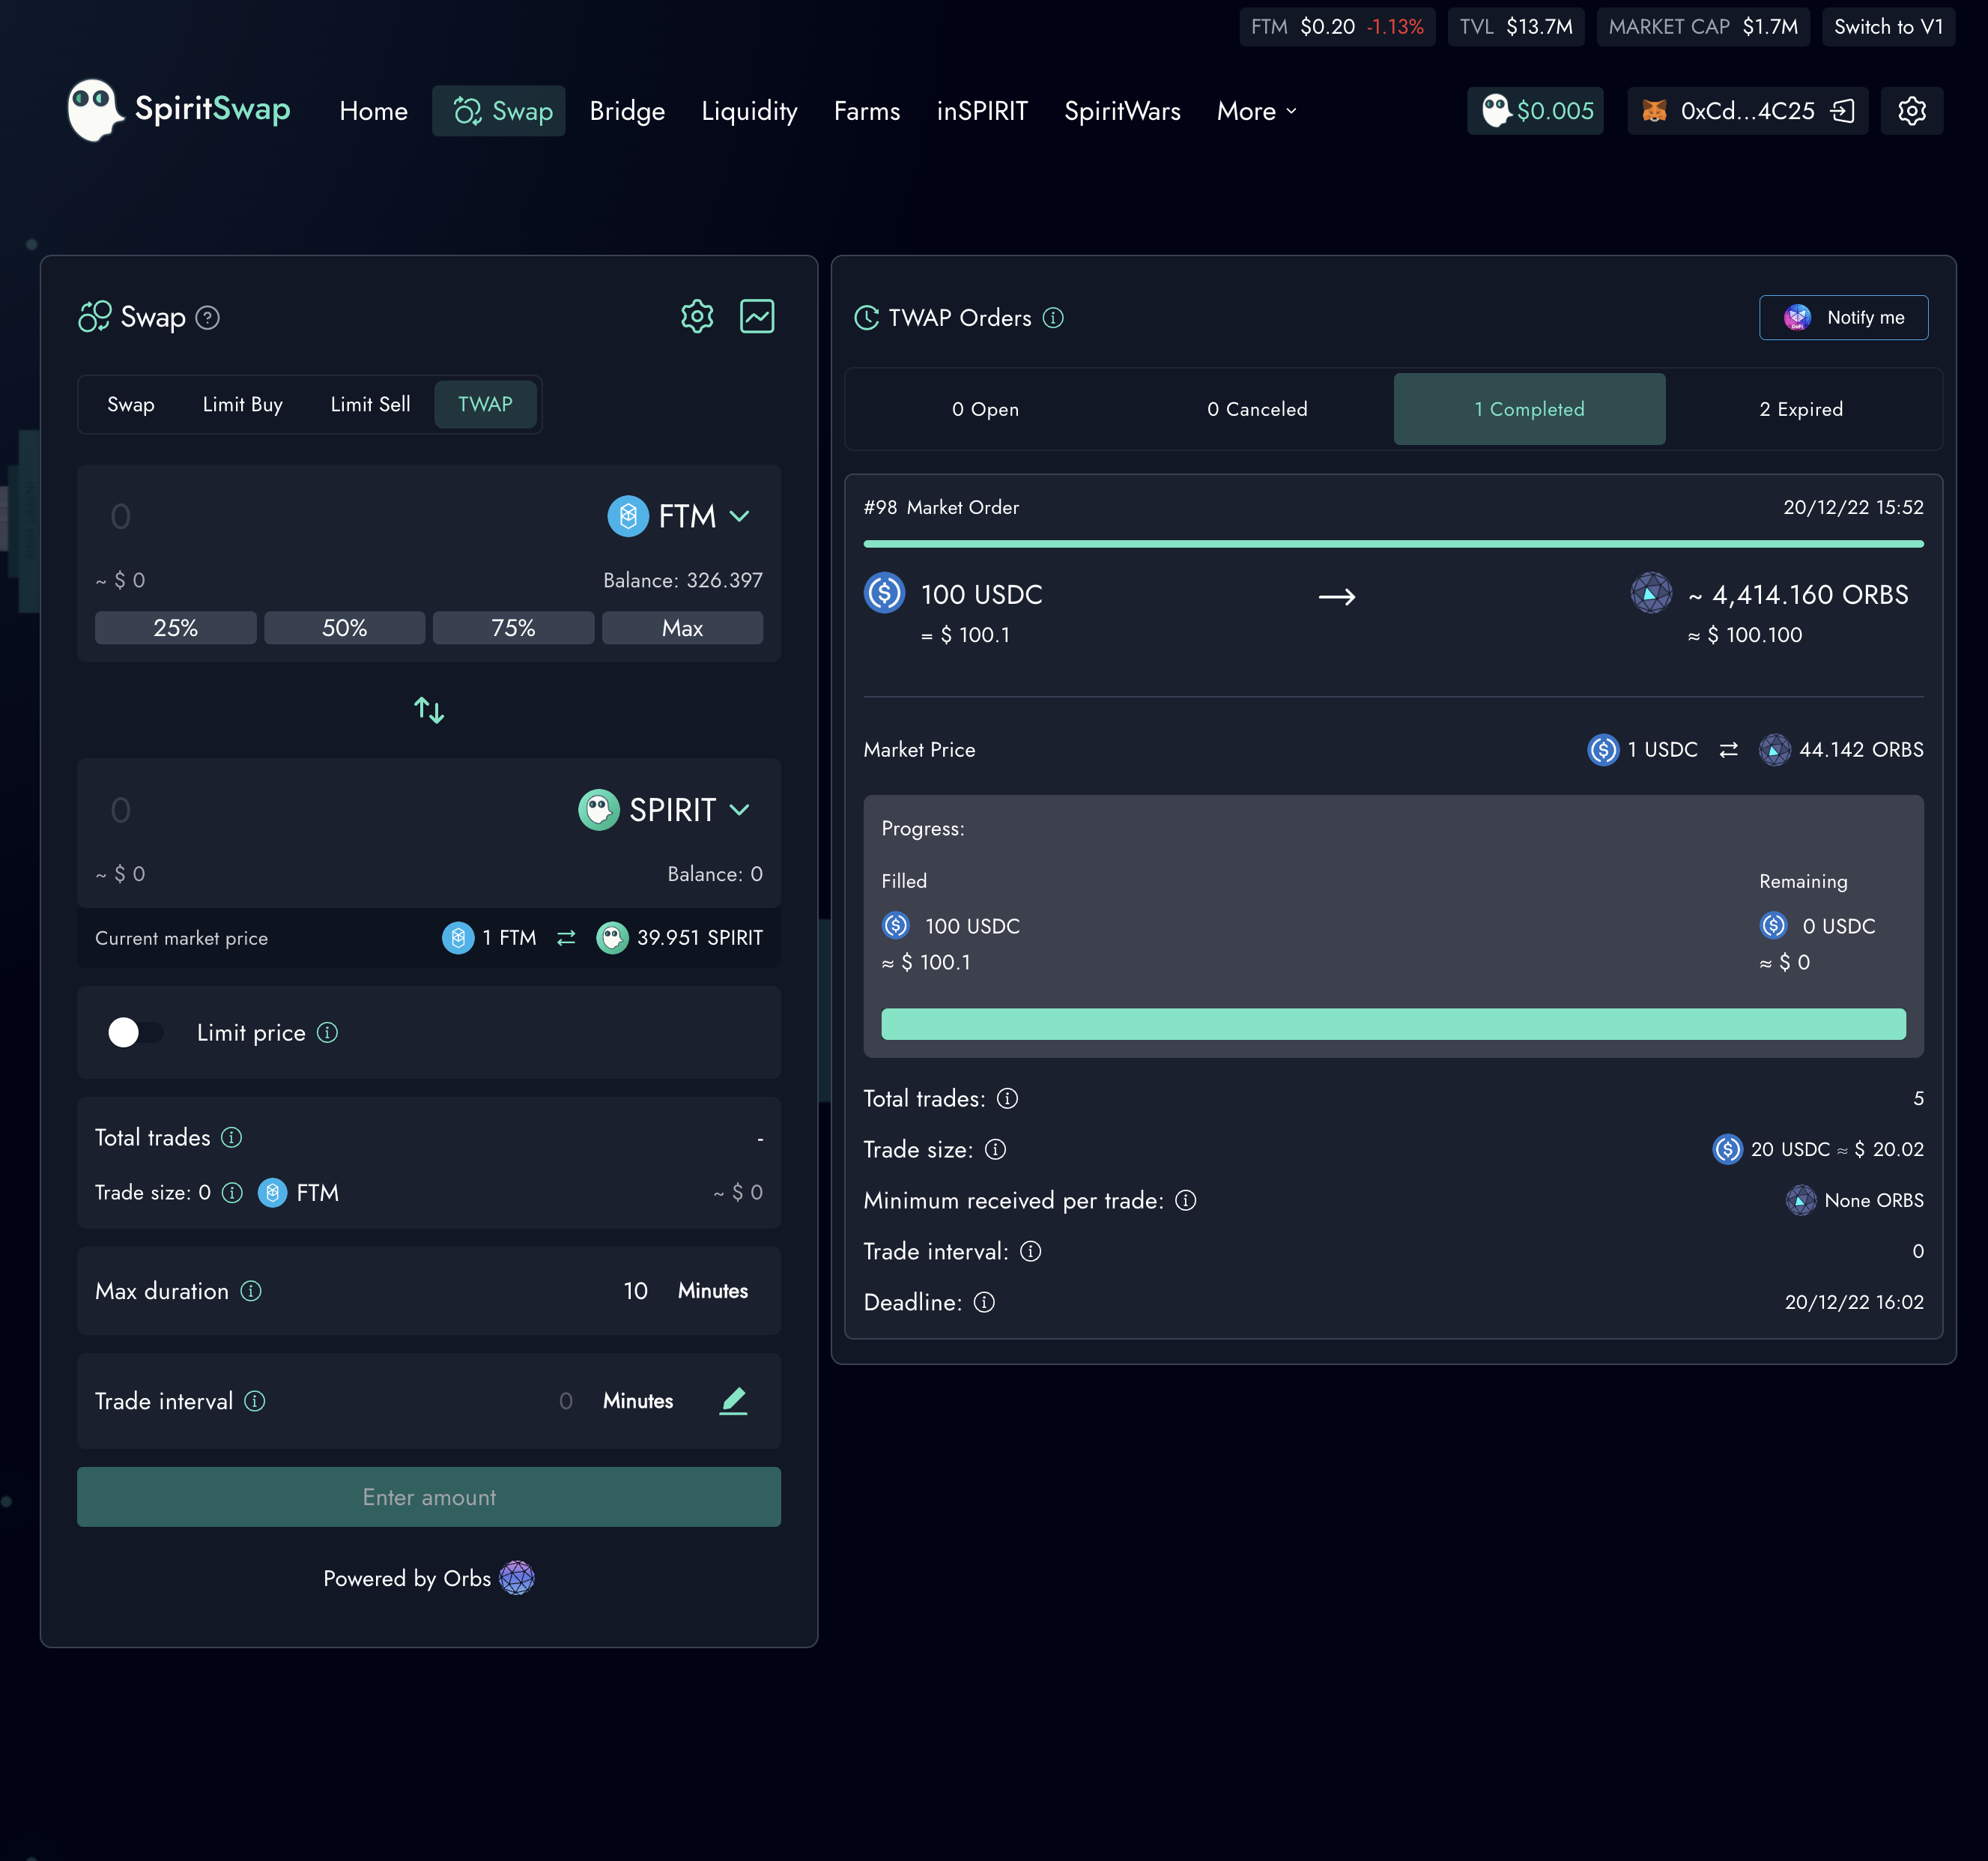Expand the More navigation menu
Image resolution: width=1988 pixels, height=1861 pixels.
1257,111
